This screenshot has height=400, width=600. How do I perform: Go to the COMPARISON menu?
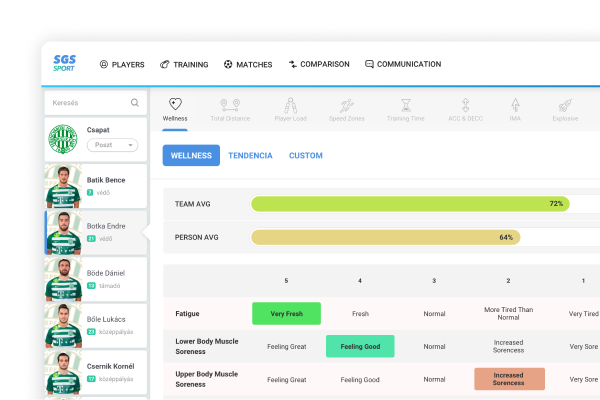point(319,64)
